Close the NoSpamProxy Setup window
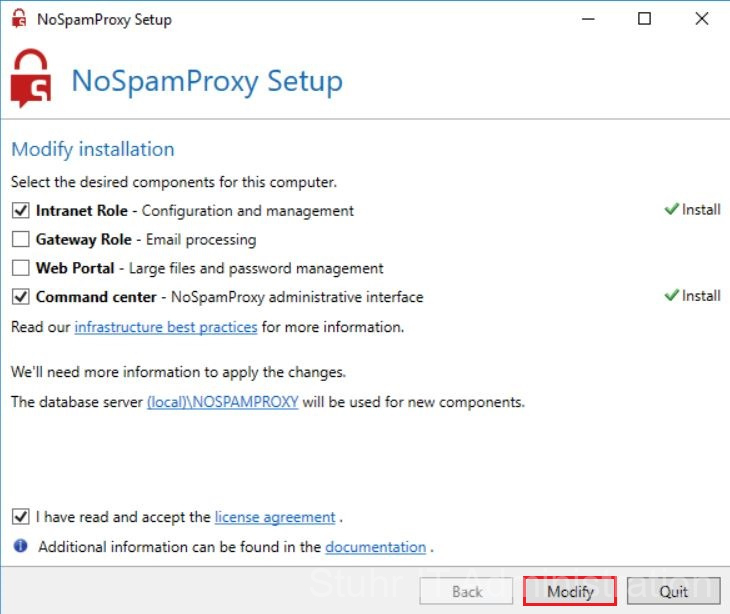The width and height of the screenshot is (730, 614). coord(702,19)
